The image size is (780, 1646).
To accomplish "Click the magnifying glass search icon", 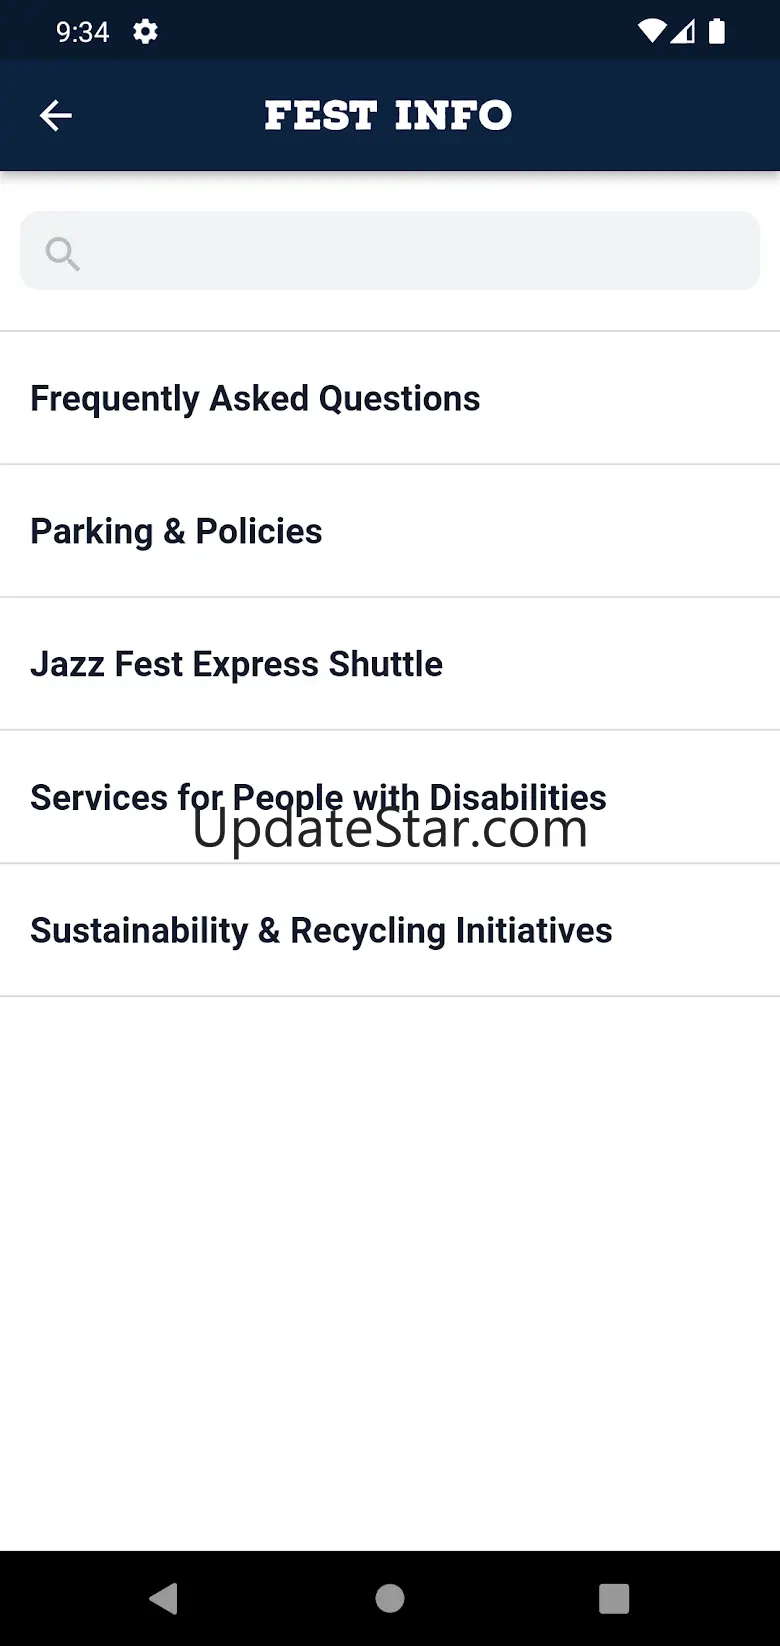I will point(62,253).
